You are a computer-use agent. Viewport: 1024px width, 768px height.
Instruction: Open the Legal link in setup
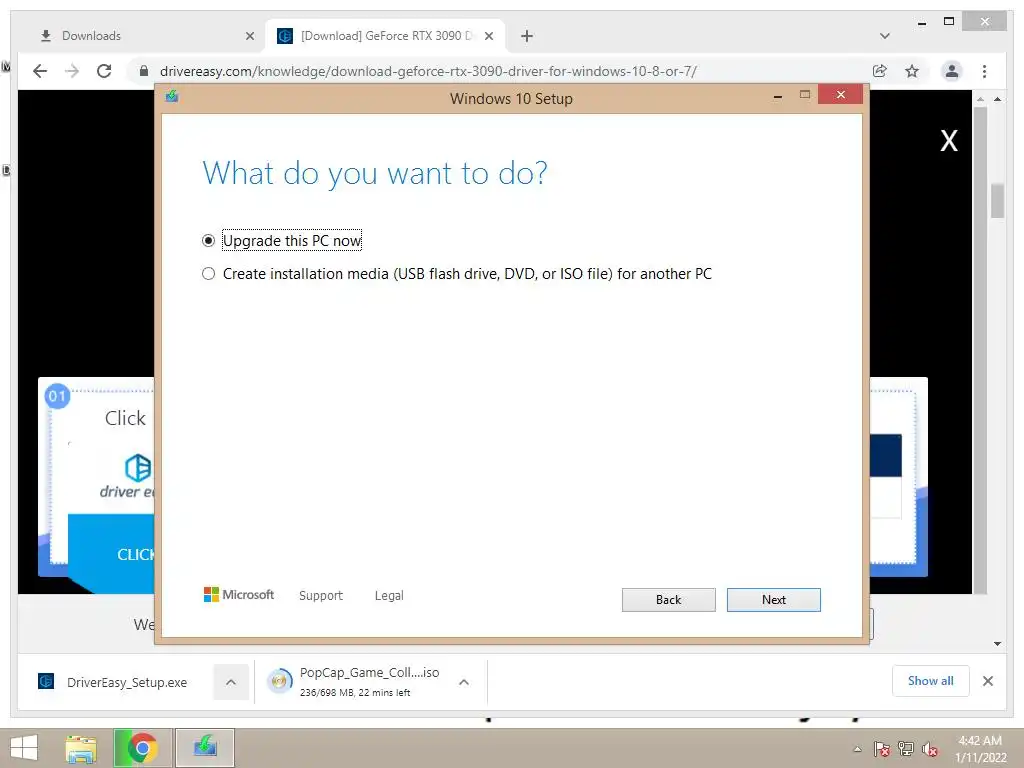[389, 596]
